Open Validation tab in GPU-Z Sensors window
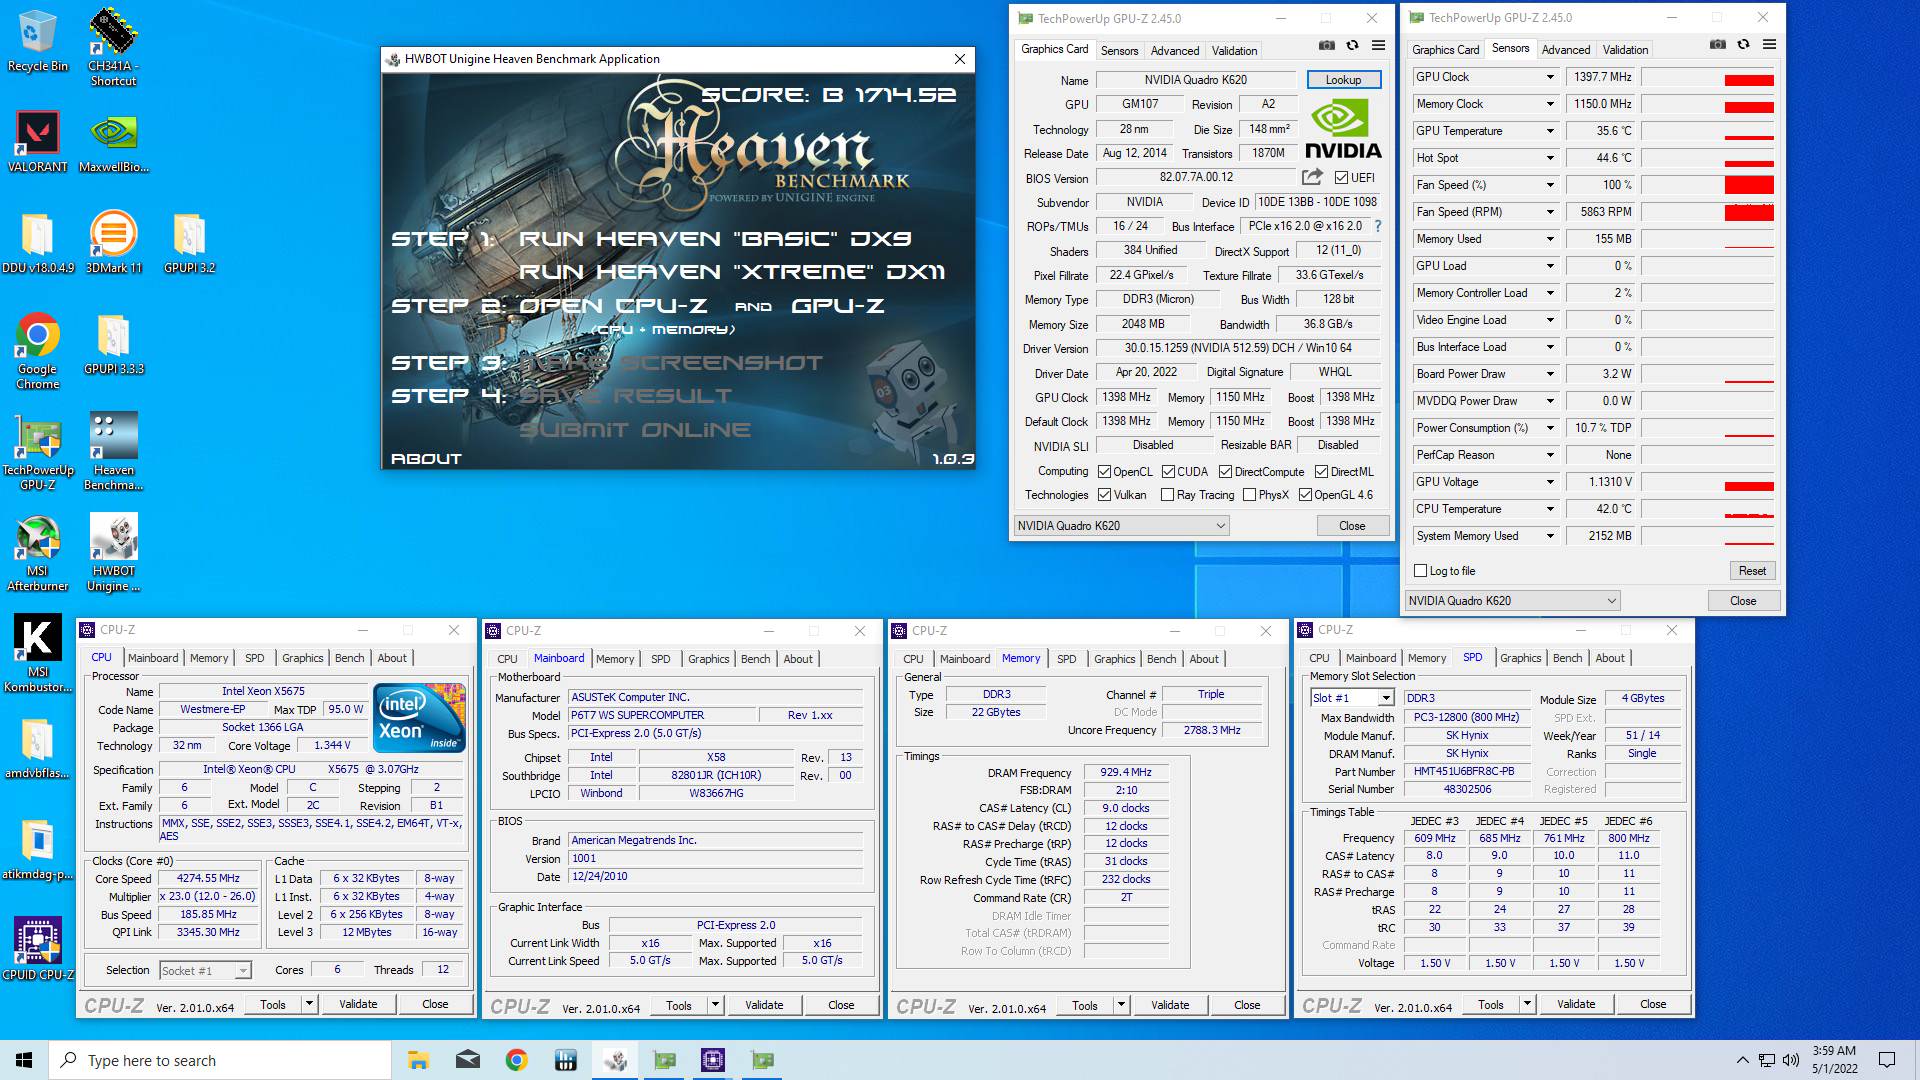 (1625, 49)
